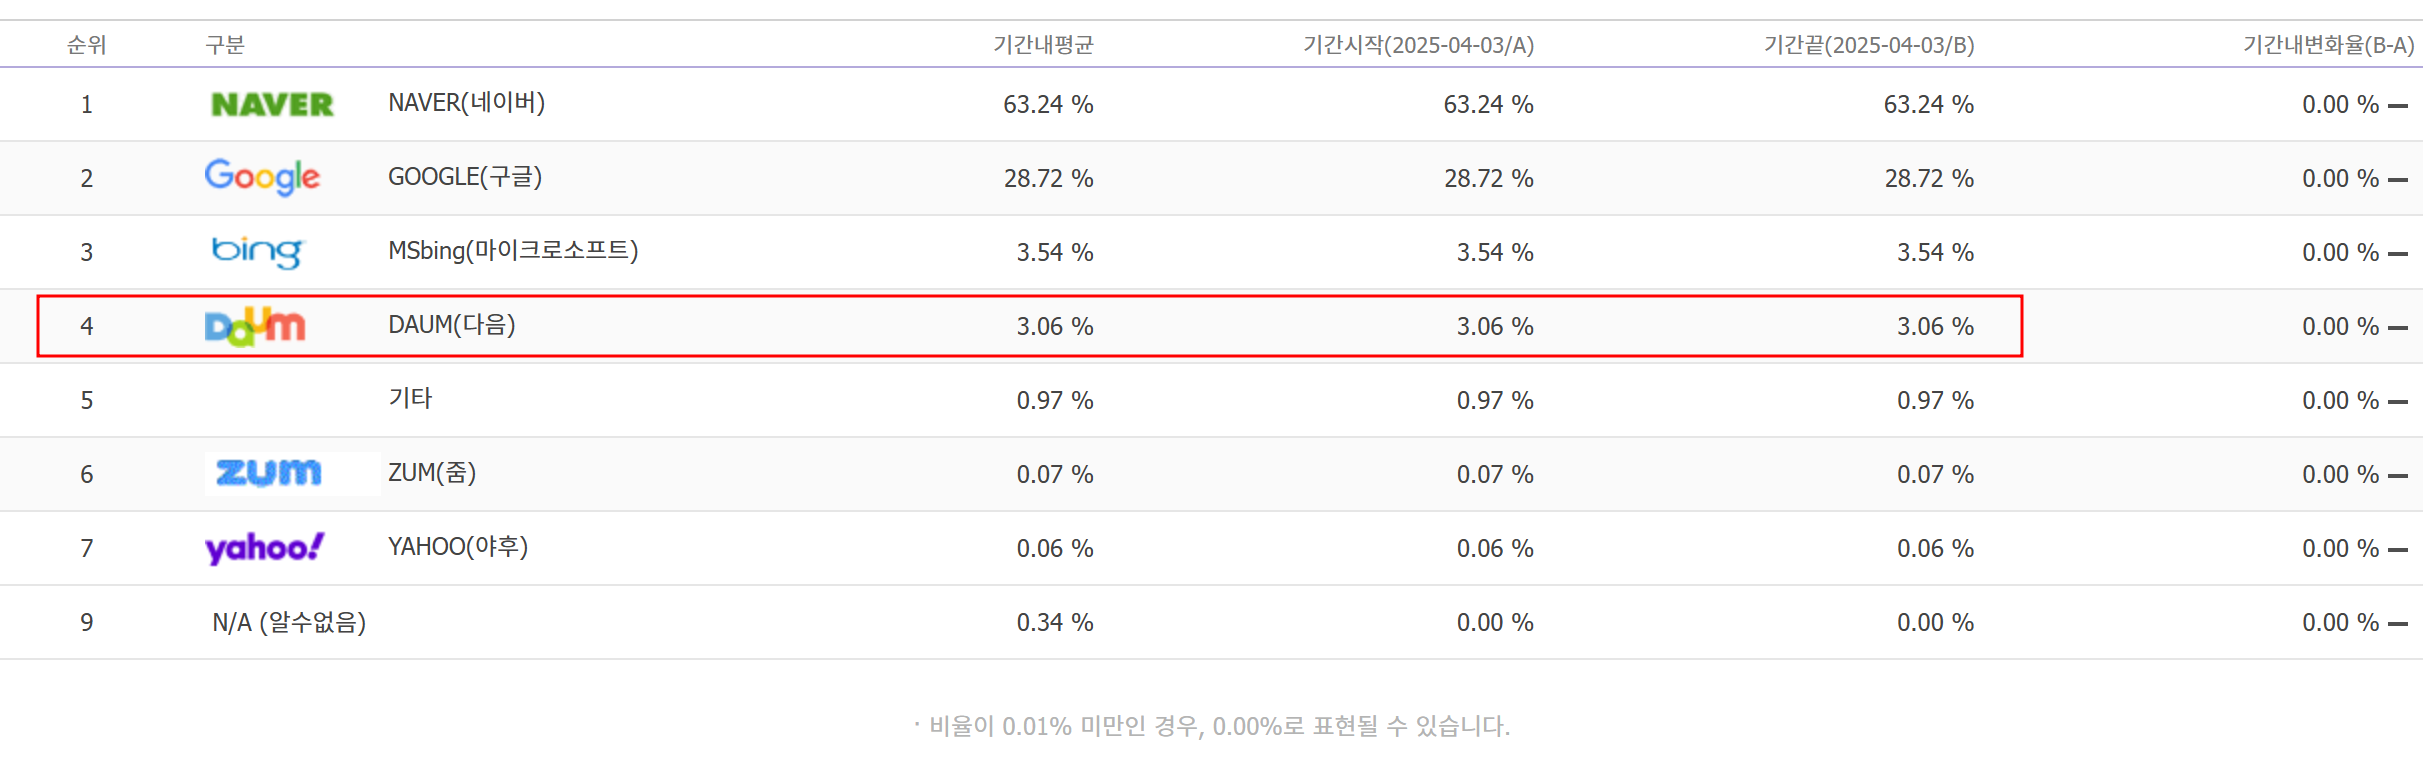Click YAHOO's change rate 0.00 %
The width and height of the screenshot is (2423, 766).
(x=2340, y=549)
